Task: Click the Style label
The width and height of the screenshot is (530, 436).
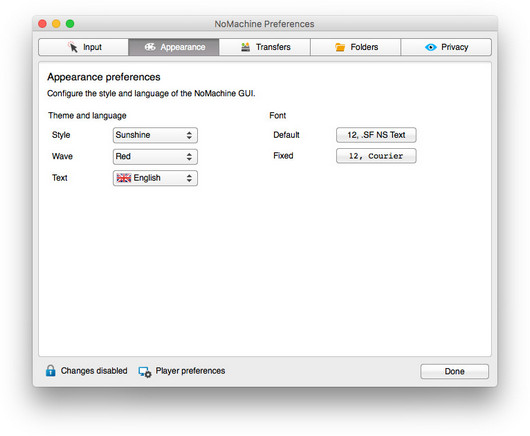Action: click(x=61, y=135)
